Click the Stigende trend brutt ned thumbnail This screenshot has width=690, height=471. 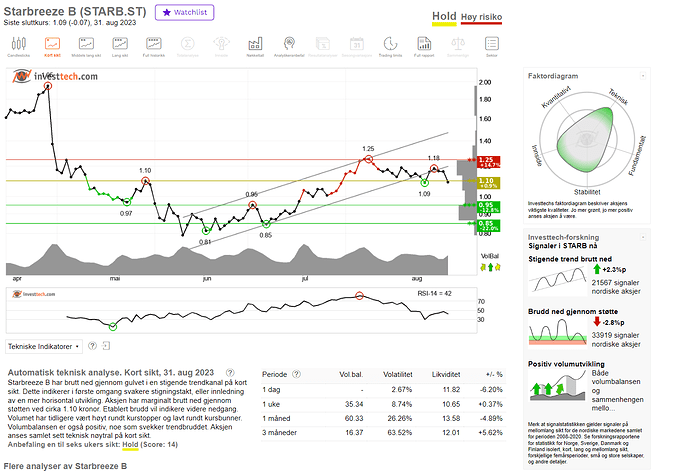tap(558, 281)
